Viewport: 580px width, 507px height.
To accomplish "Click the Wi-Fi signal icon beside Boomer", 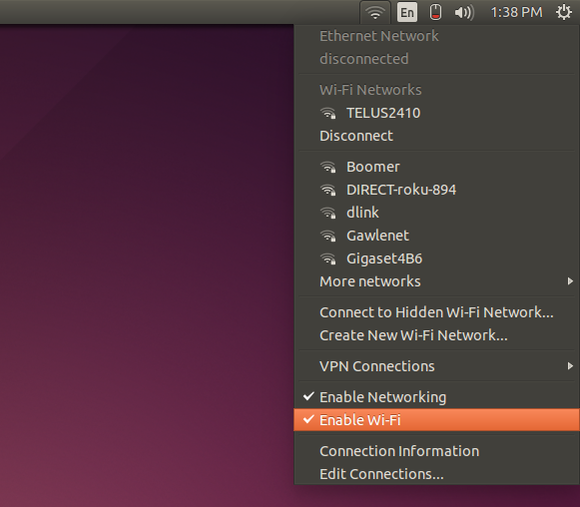I will tap(328, 167).
